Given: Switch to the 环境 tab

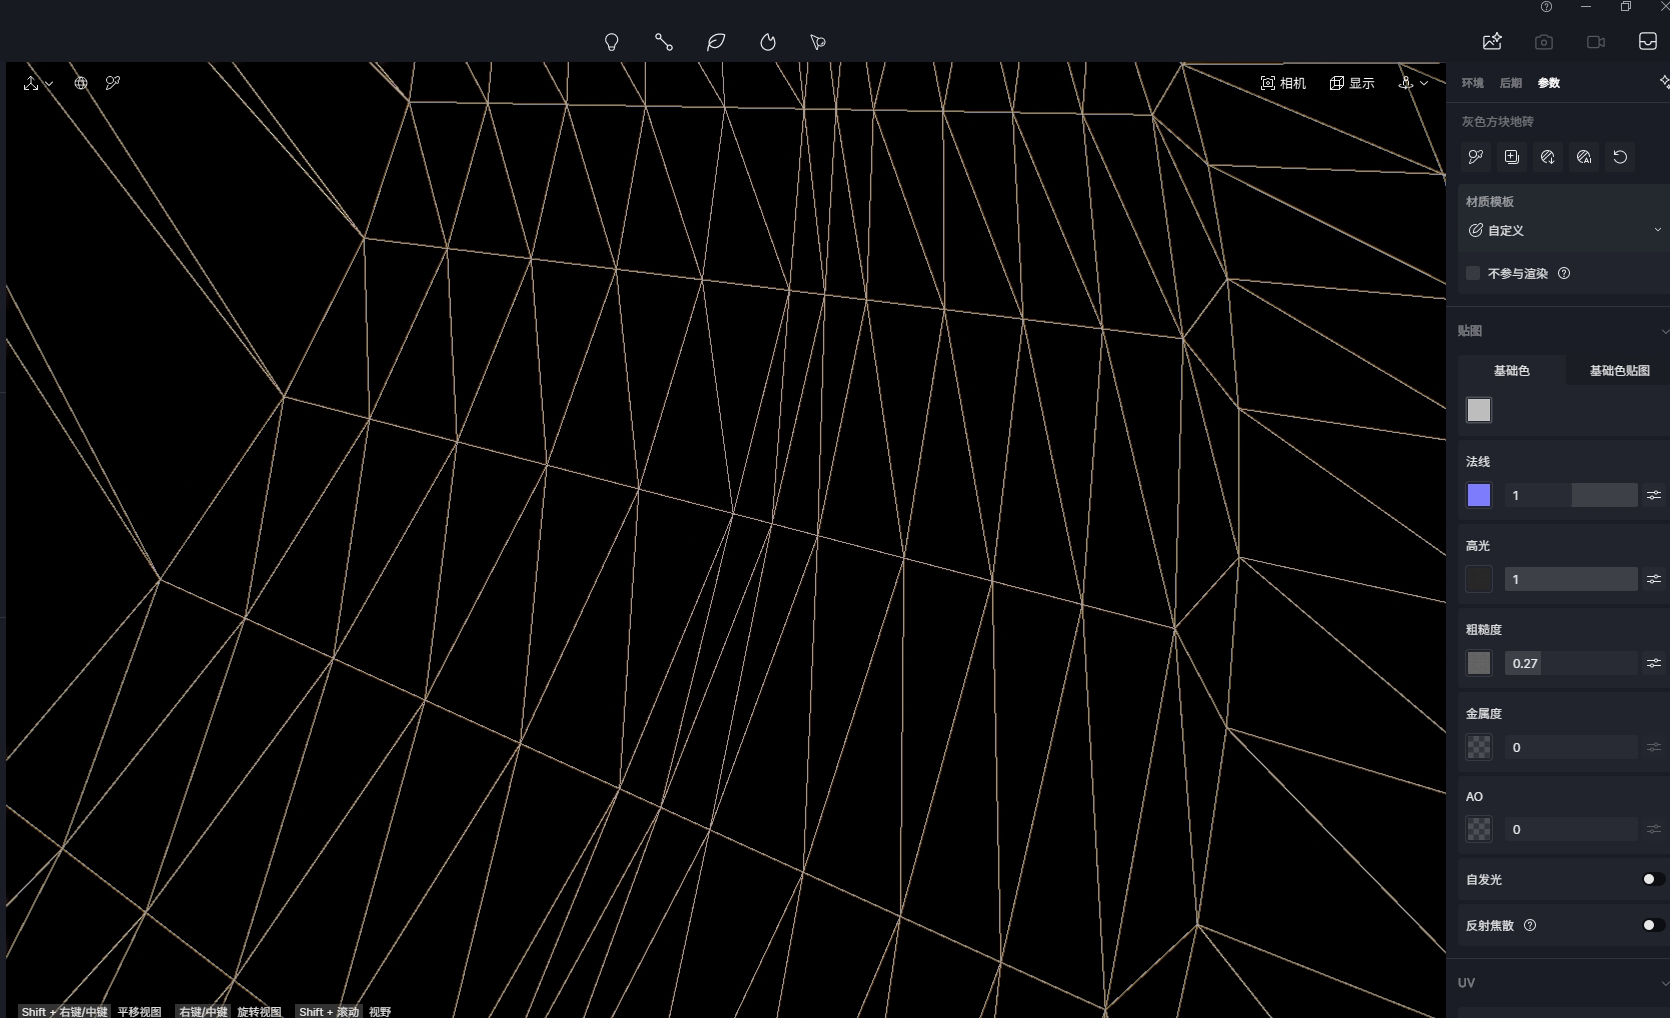Looking at the screenshot, I should (1472, 83).
